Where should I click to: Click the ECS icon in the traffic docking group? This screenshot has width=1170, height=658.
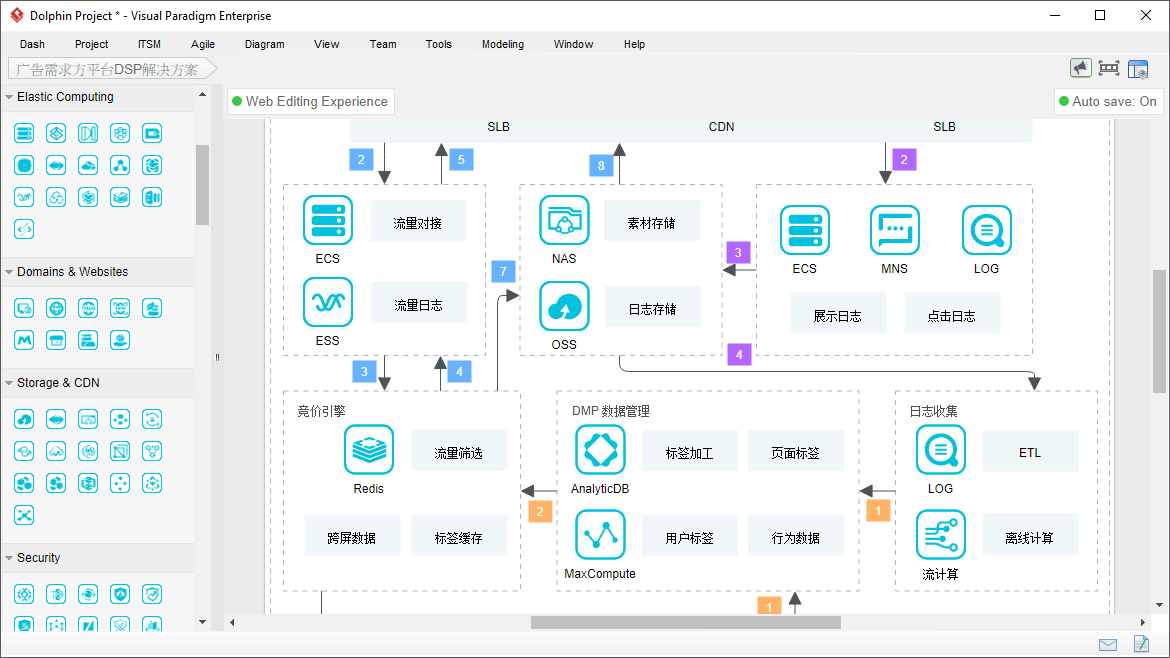[x=328, y=220]
